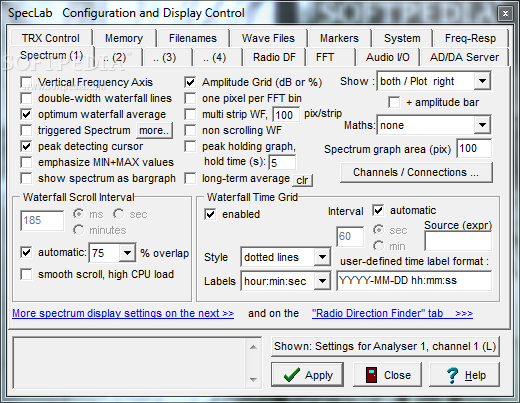520x403 pixels.
Task: Enable triggered Spectrum checkbox
Action: (x=26, y=130)
